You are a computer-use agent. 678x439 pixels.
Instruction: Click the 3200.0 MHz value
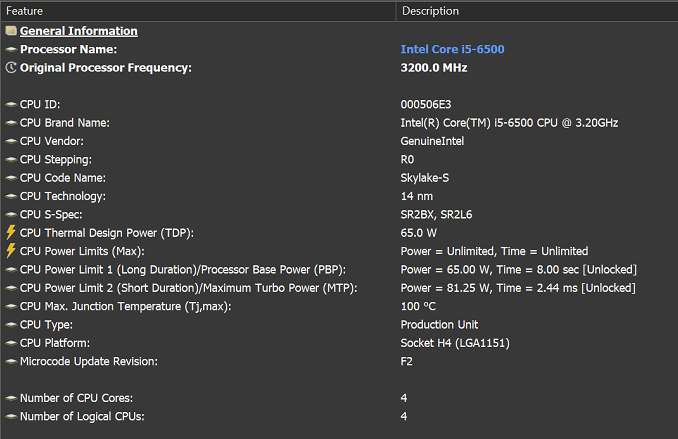click(434, 68)
